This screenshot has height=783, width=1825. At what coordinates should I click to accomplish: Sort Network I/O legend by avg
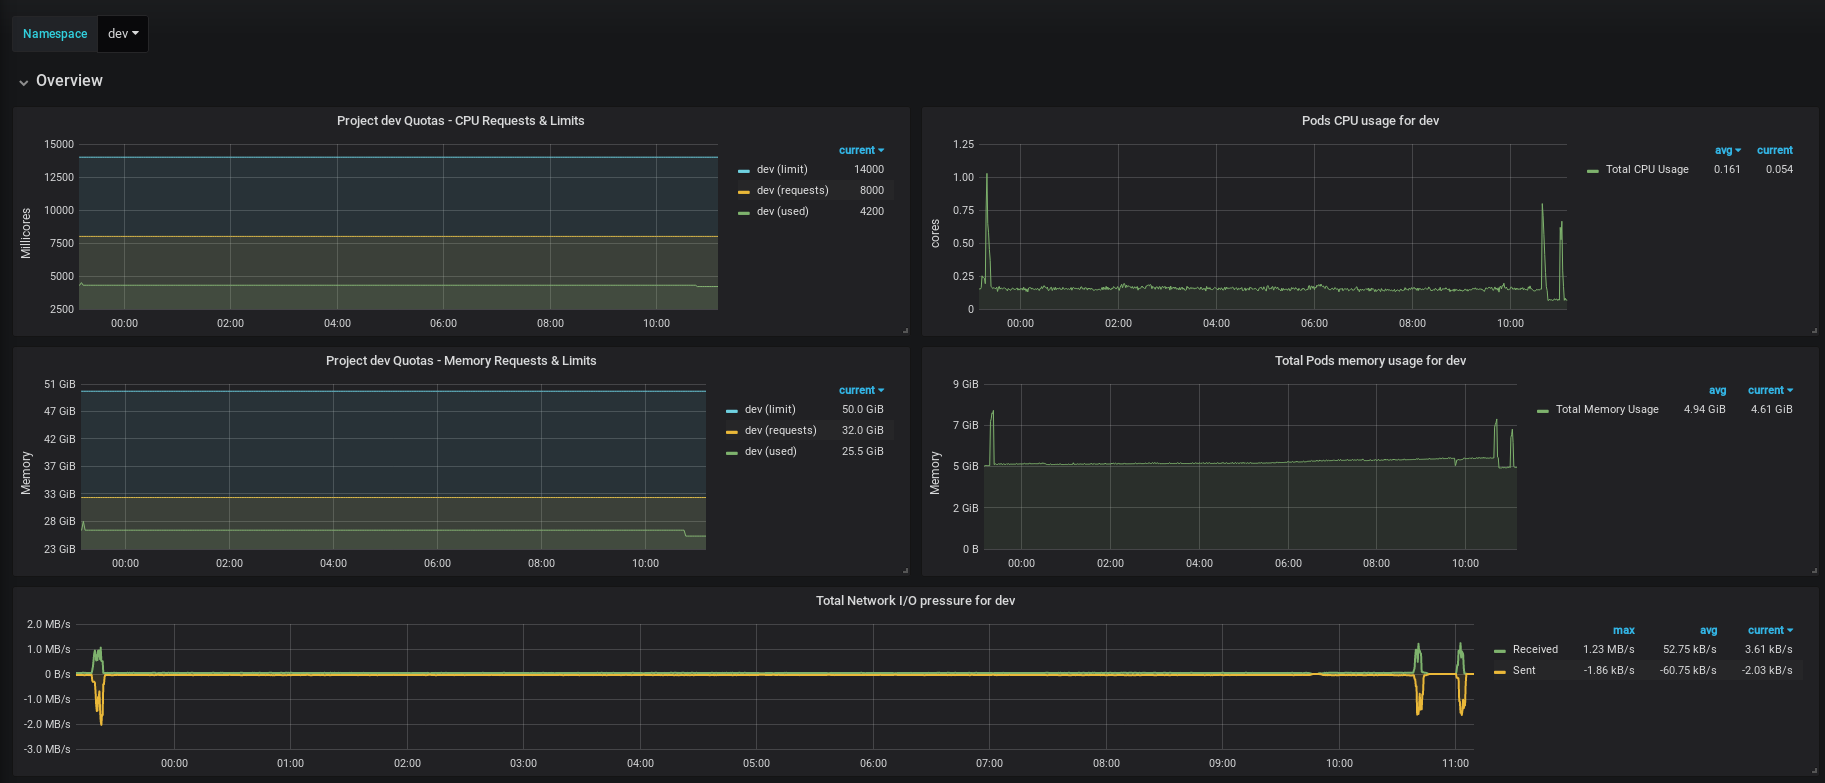click(1708, 630)
